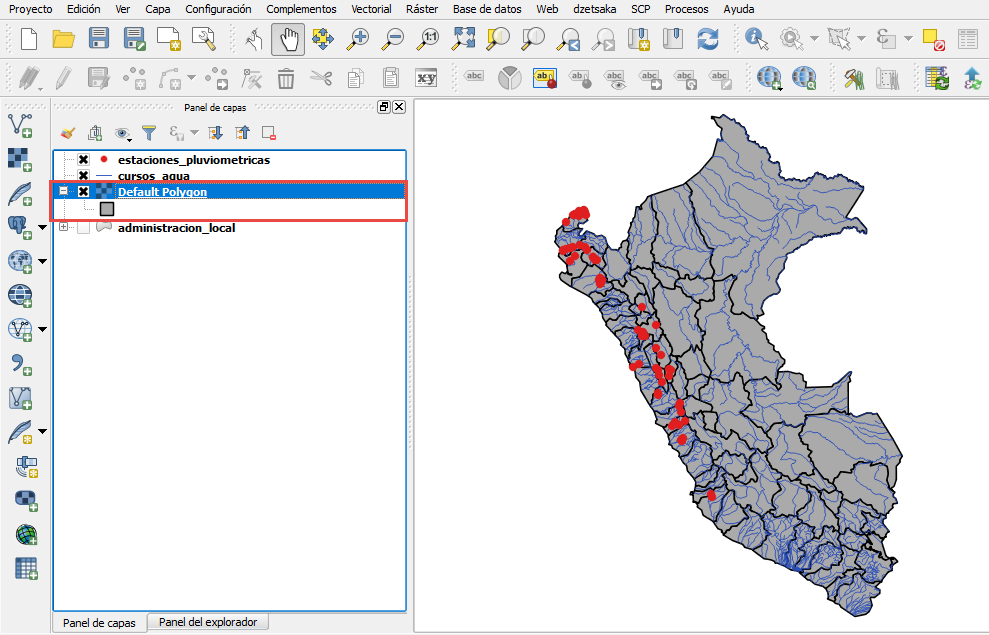Add a new group in the layers panel

pos(96,131)
